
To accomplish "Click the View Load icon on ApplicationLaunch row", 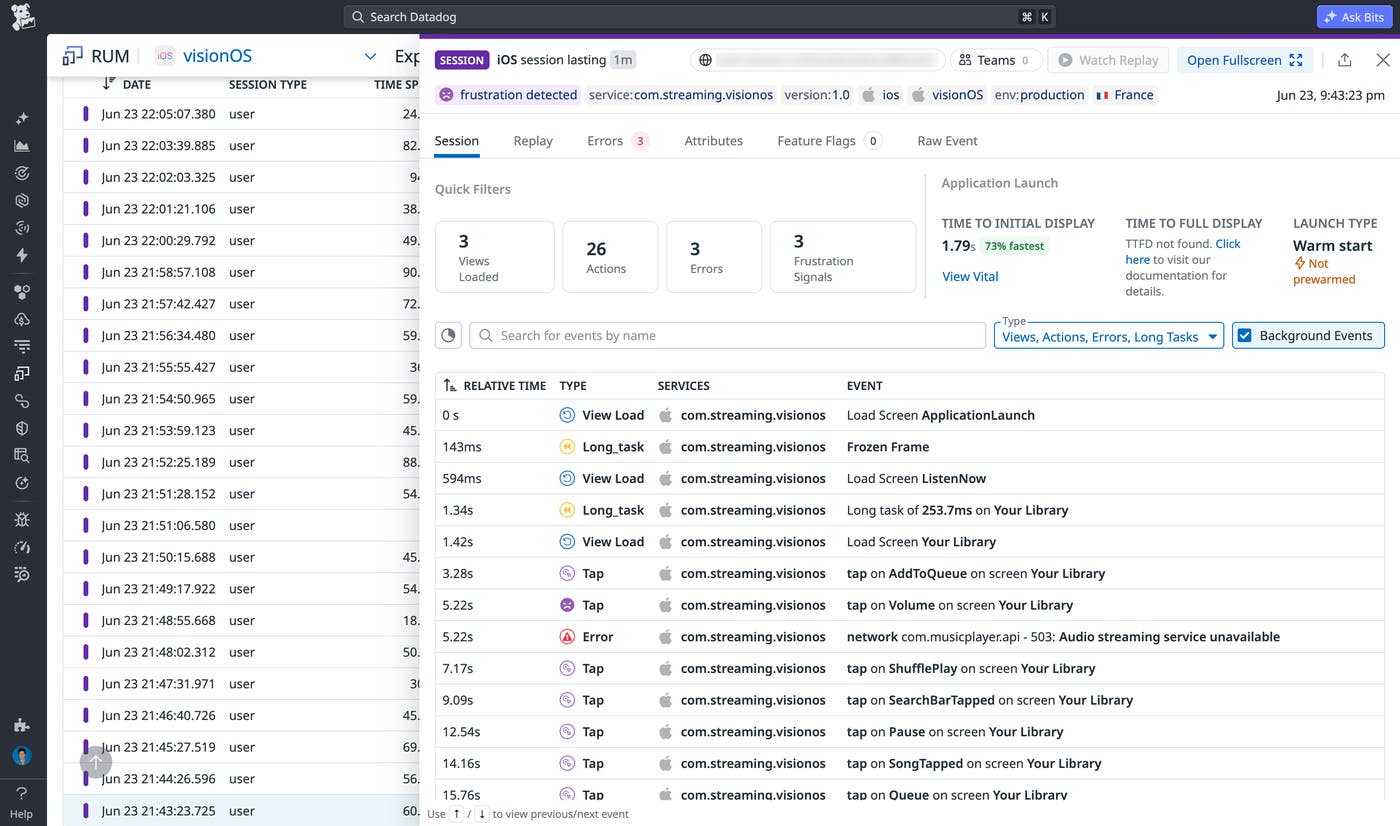I will [x=567, y=415].
